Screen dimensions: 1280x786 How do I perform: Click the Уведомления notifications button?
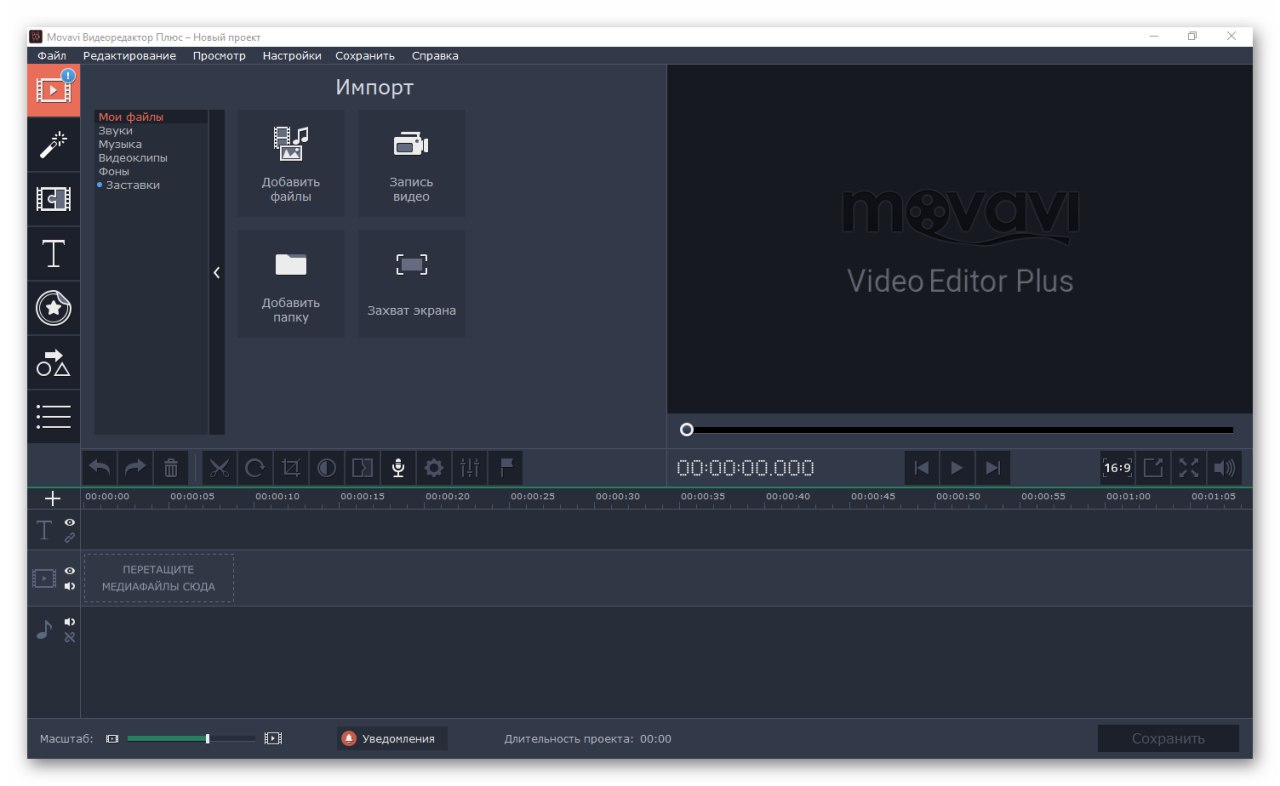click(392, 739)
